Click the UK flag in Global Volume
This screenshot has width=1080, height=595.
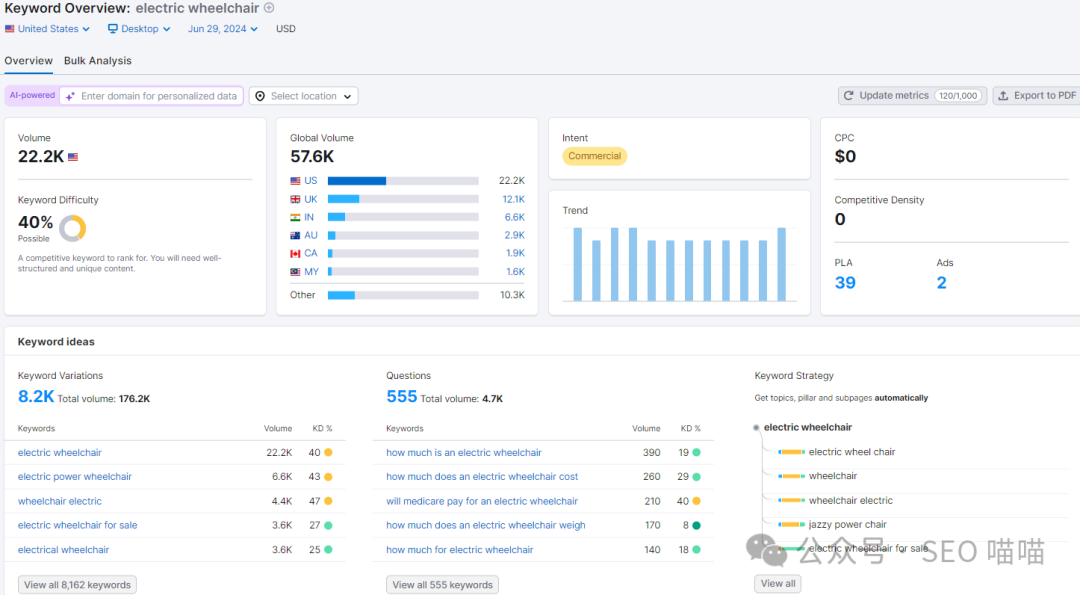295,199
